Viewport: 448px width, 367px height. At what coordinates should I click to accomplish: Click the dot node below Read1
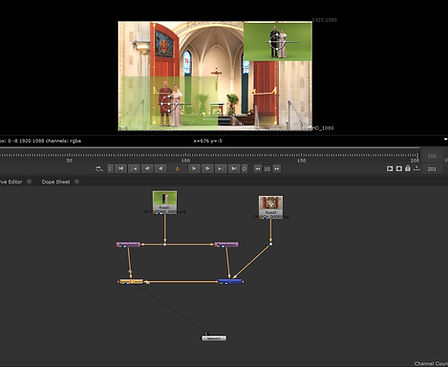coord(165,244)
